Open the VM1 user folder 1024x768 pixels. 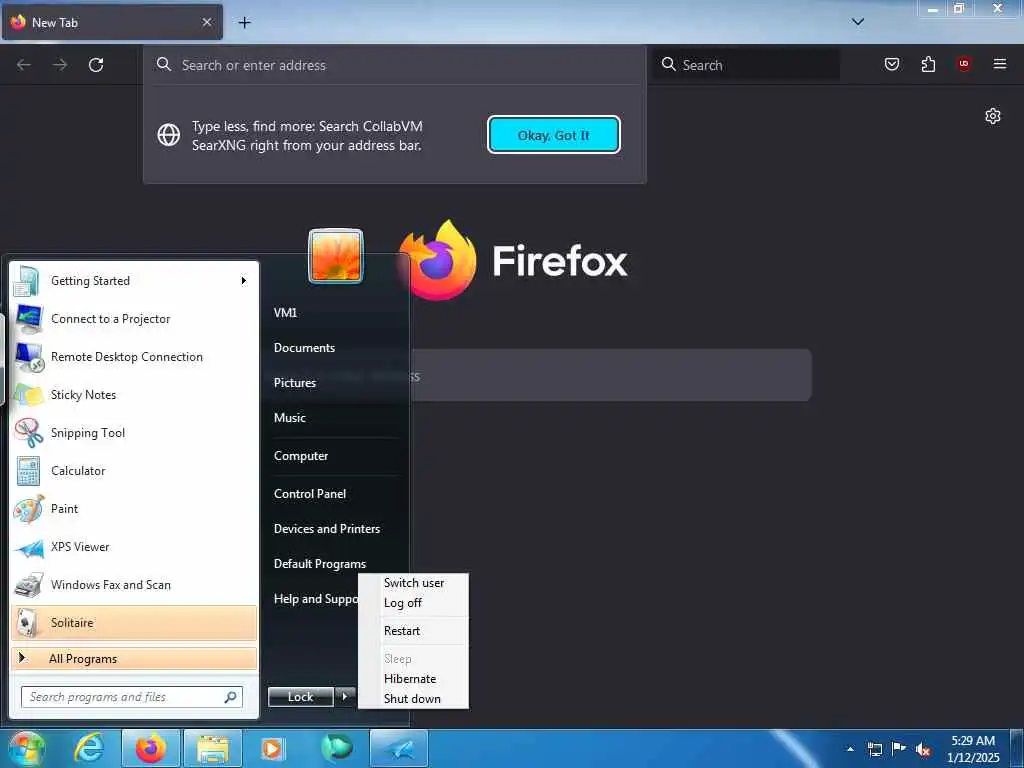coord(285,313)
